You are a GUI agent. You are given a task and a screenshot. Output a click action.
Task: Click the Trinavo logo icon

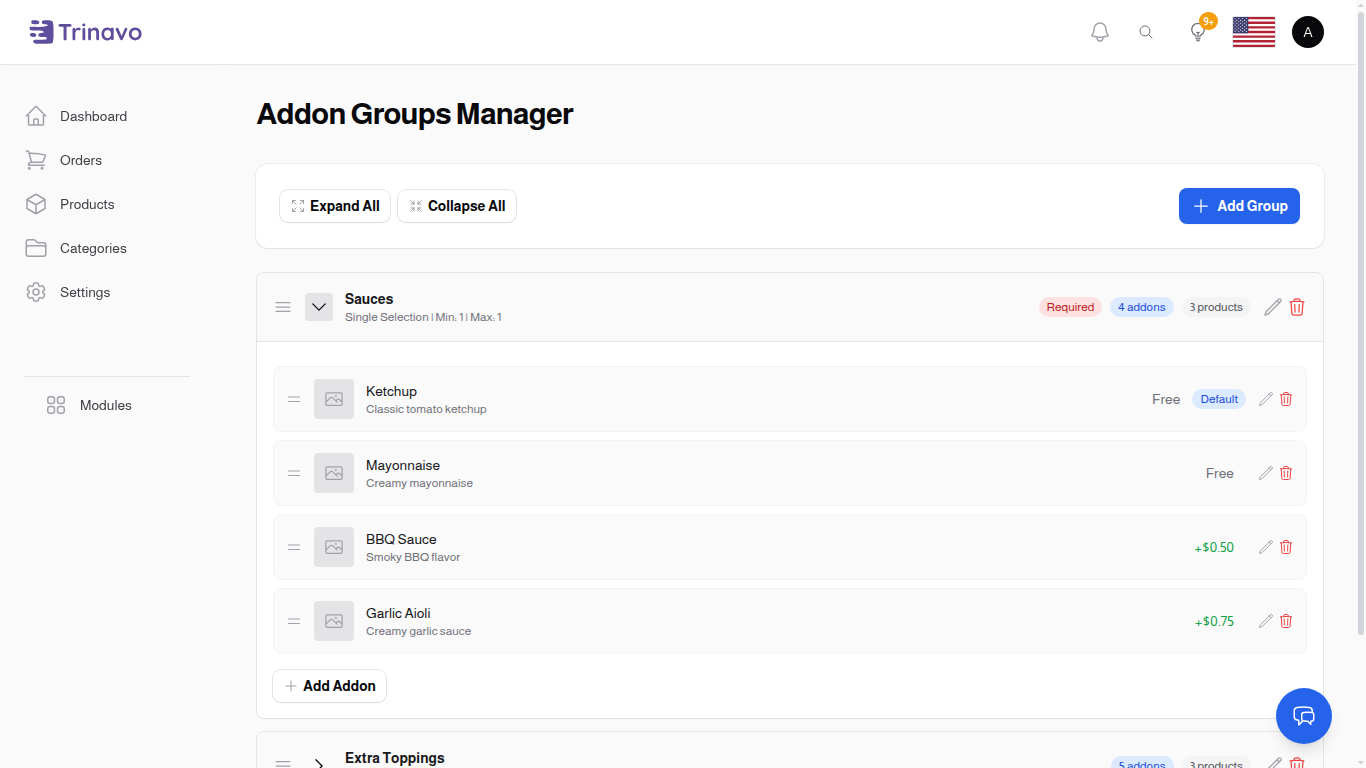pos(39,31)
